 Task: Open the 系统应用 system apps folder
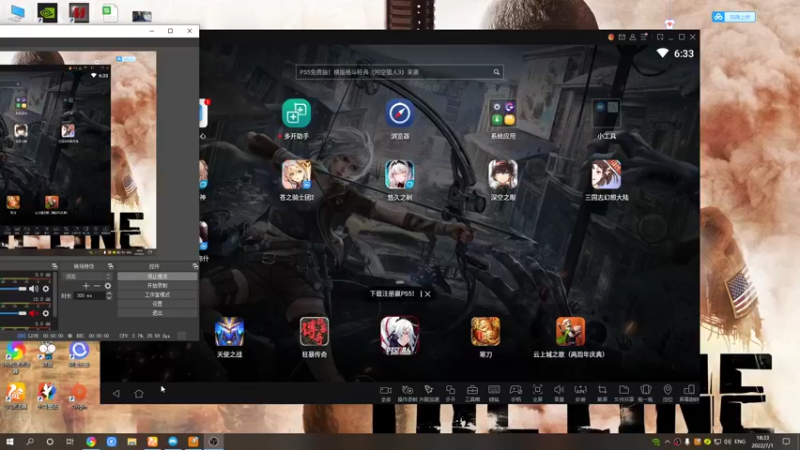coord(503,113)
